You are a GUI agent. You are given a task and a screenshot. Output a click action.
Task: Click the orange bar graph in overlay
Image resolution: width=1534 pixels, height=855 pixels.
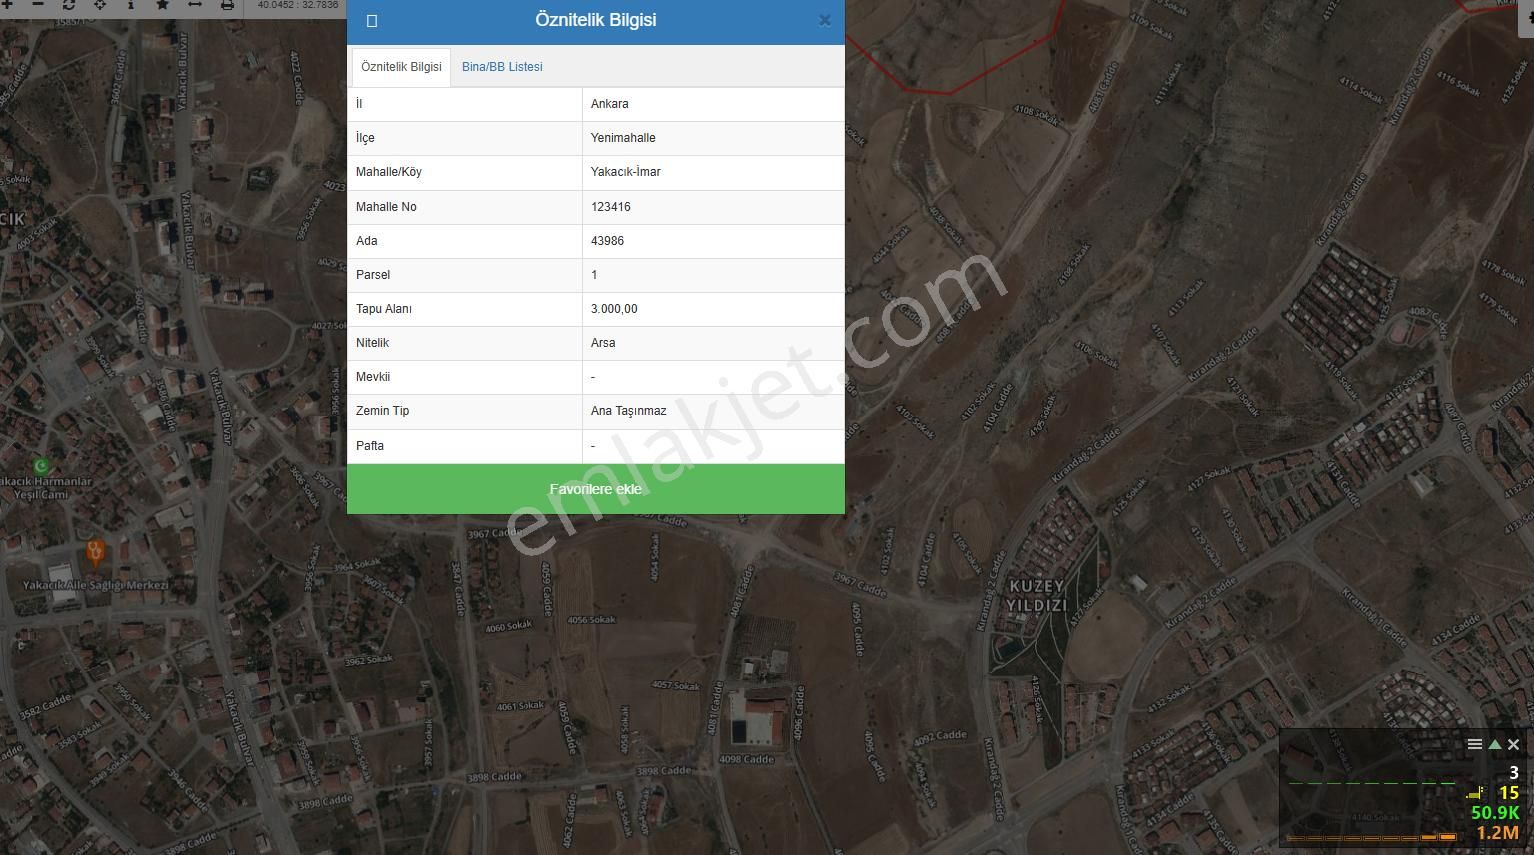point(1371,837)
